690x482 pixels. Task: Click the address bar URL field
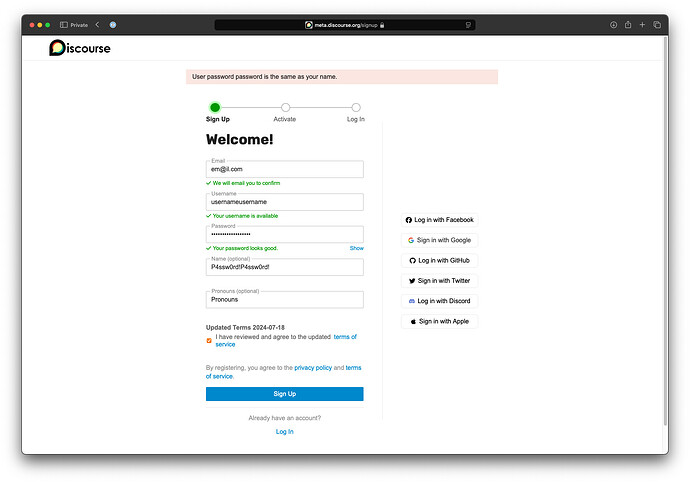pos(345,25)
